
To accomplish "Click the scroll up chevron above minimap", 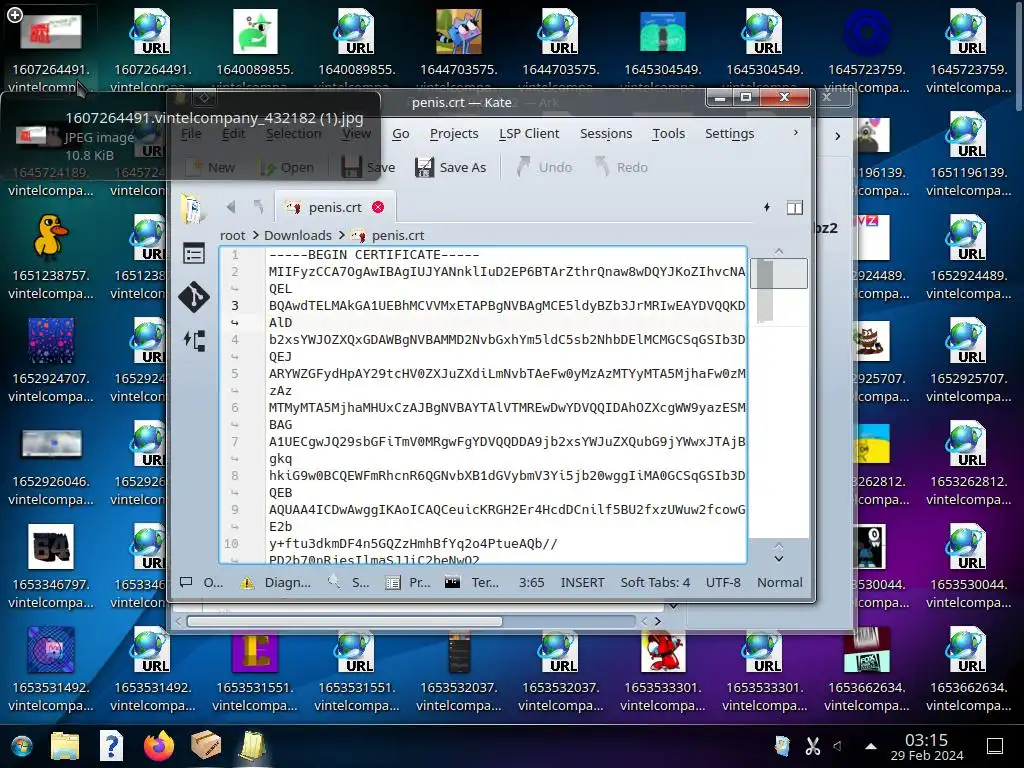I will pos(778,251).
